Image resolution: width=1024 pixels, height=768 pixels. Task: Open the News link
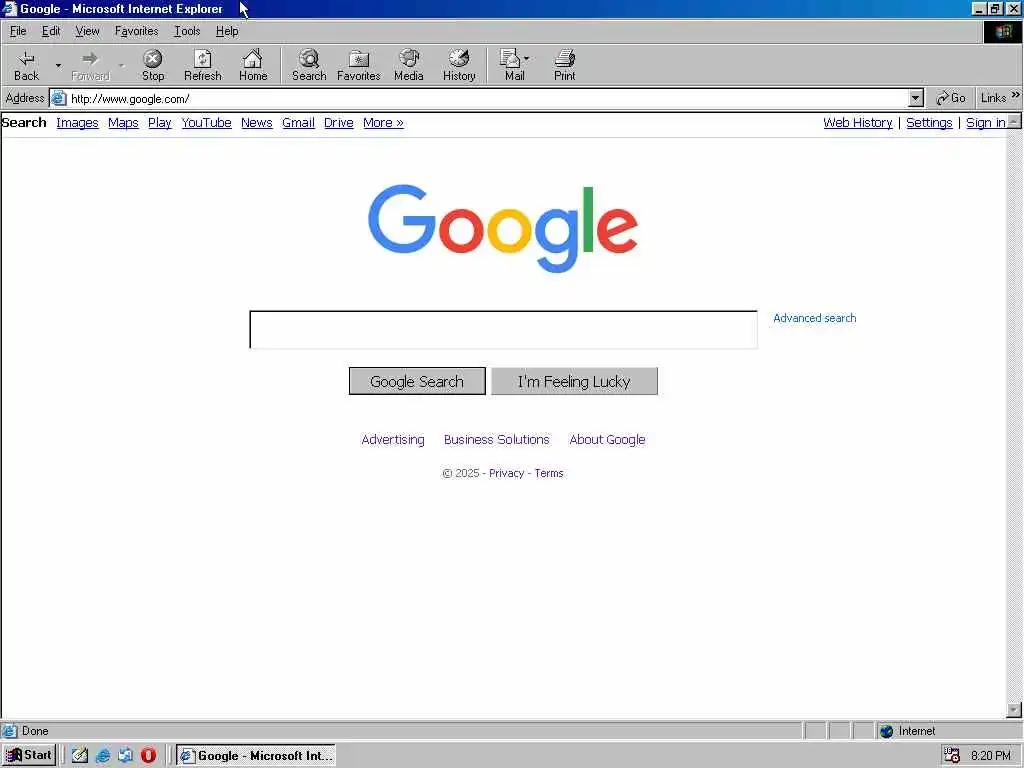tap(257, 123)
